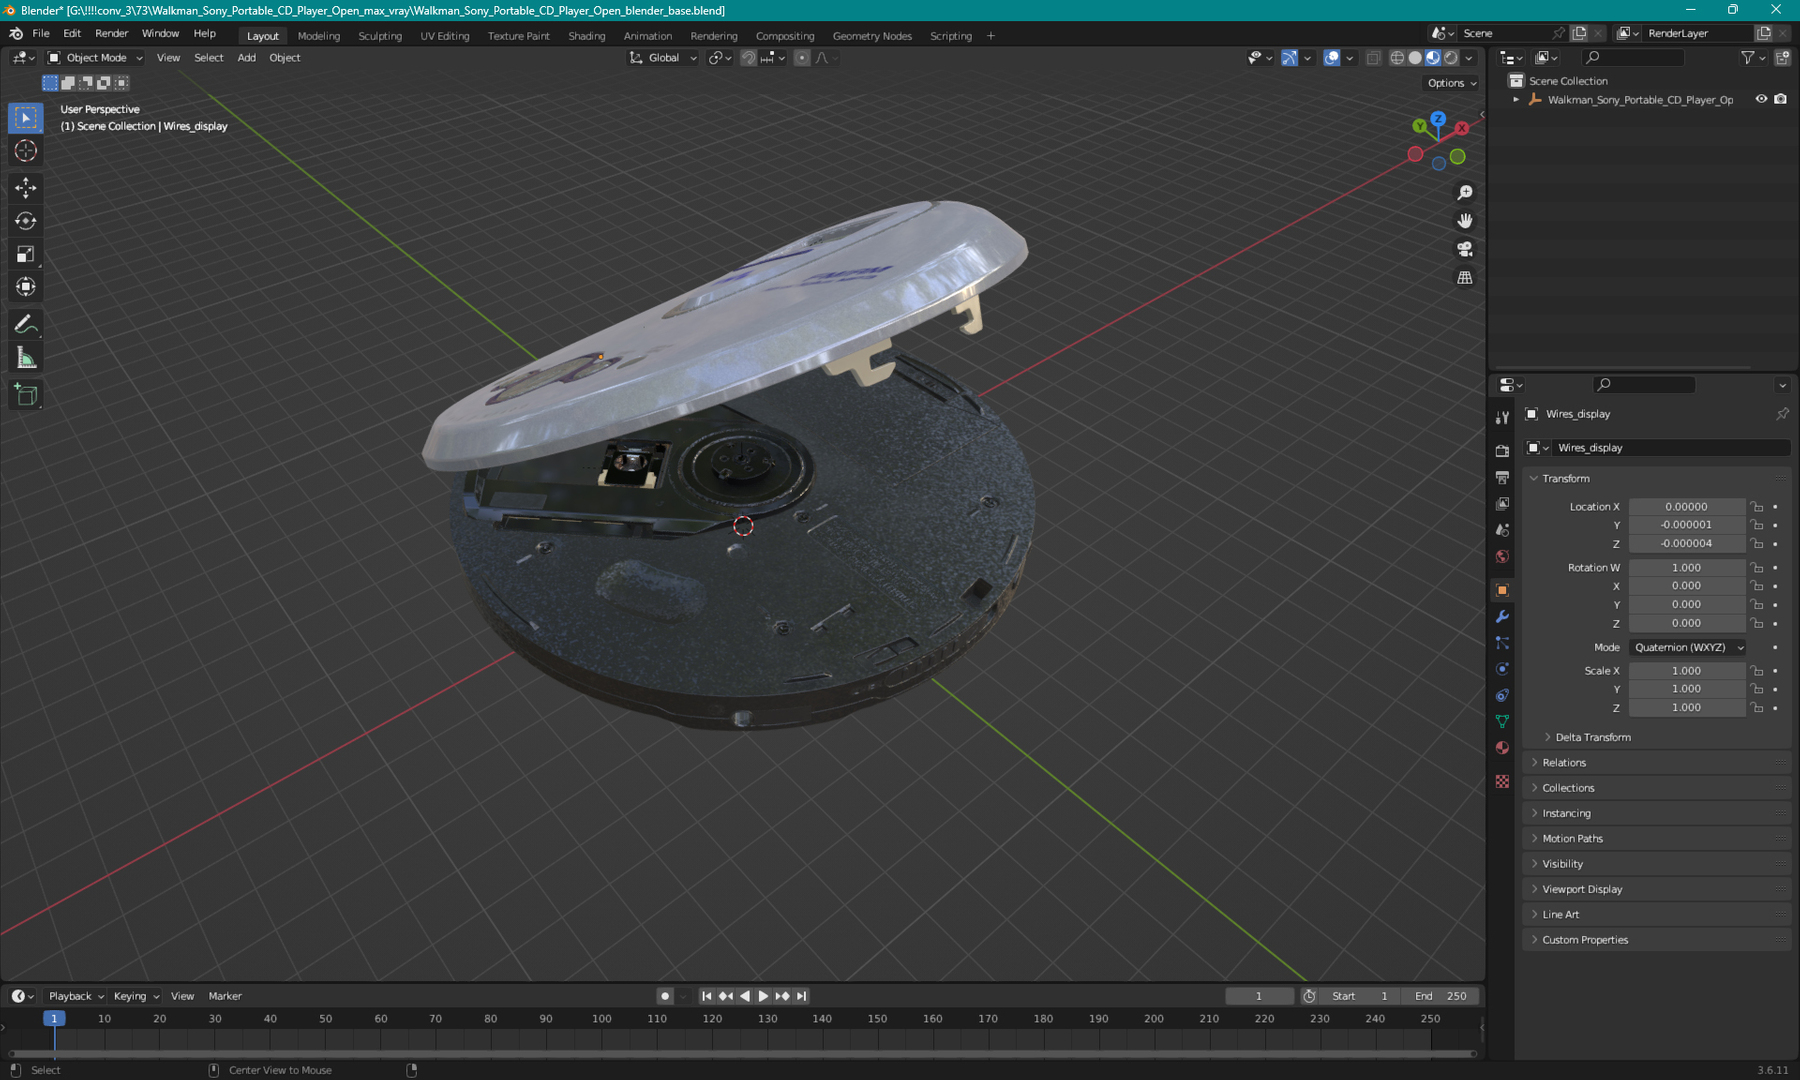Open the Object Data properties tab
This screenshot has height=1080, width=1800.
point(1502,721)
